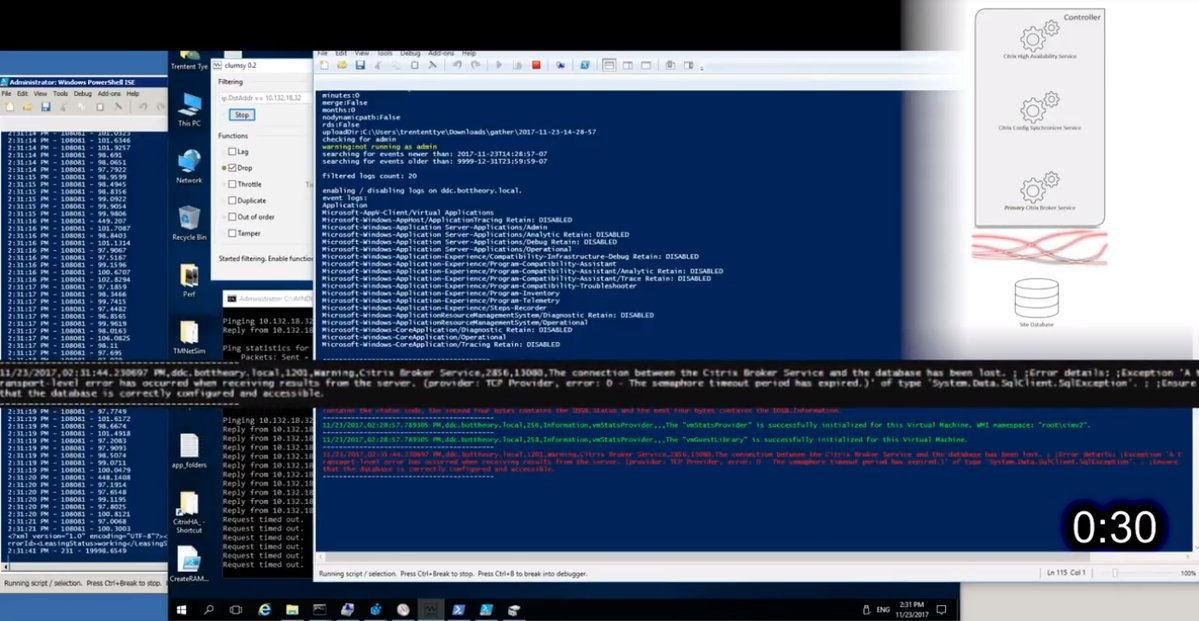Click the Save script toolbar icon
The height and width of the screenshot is (621, 1199).
click(359, 65)
